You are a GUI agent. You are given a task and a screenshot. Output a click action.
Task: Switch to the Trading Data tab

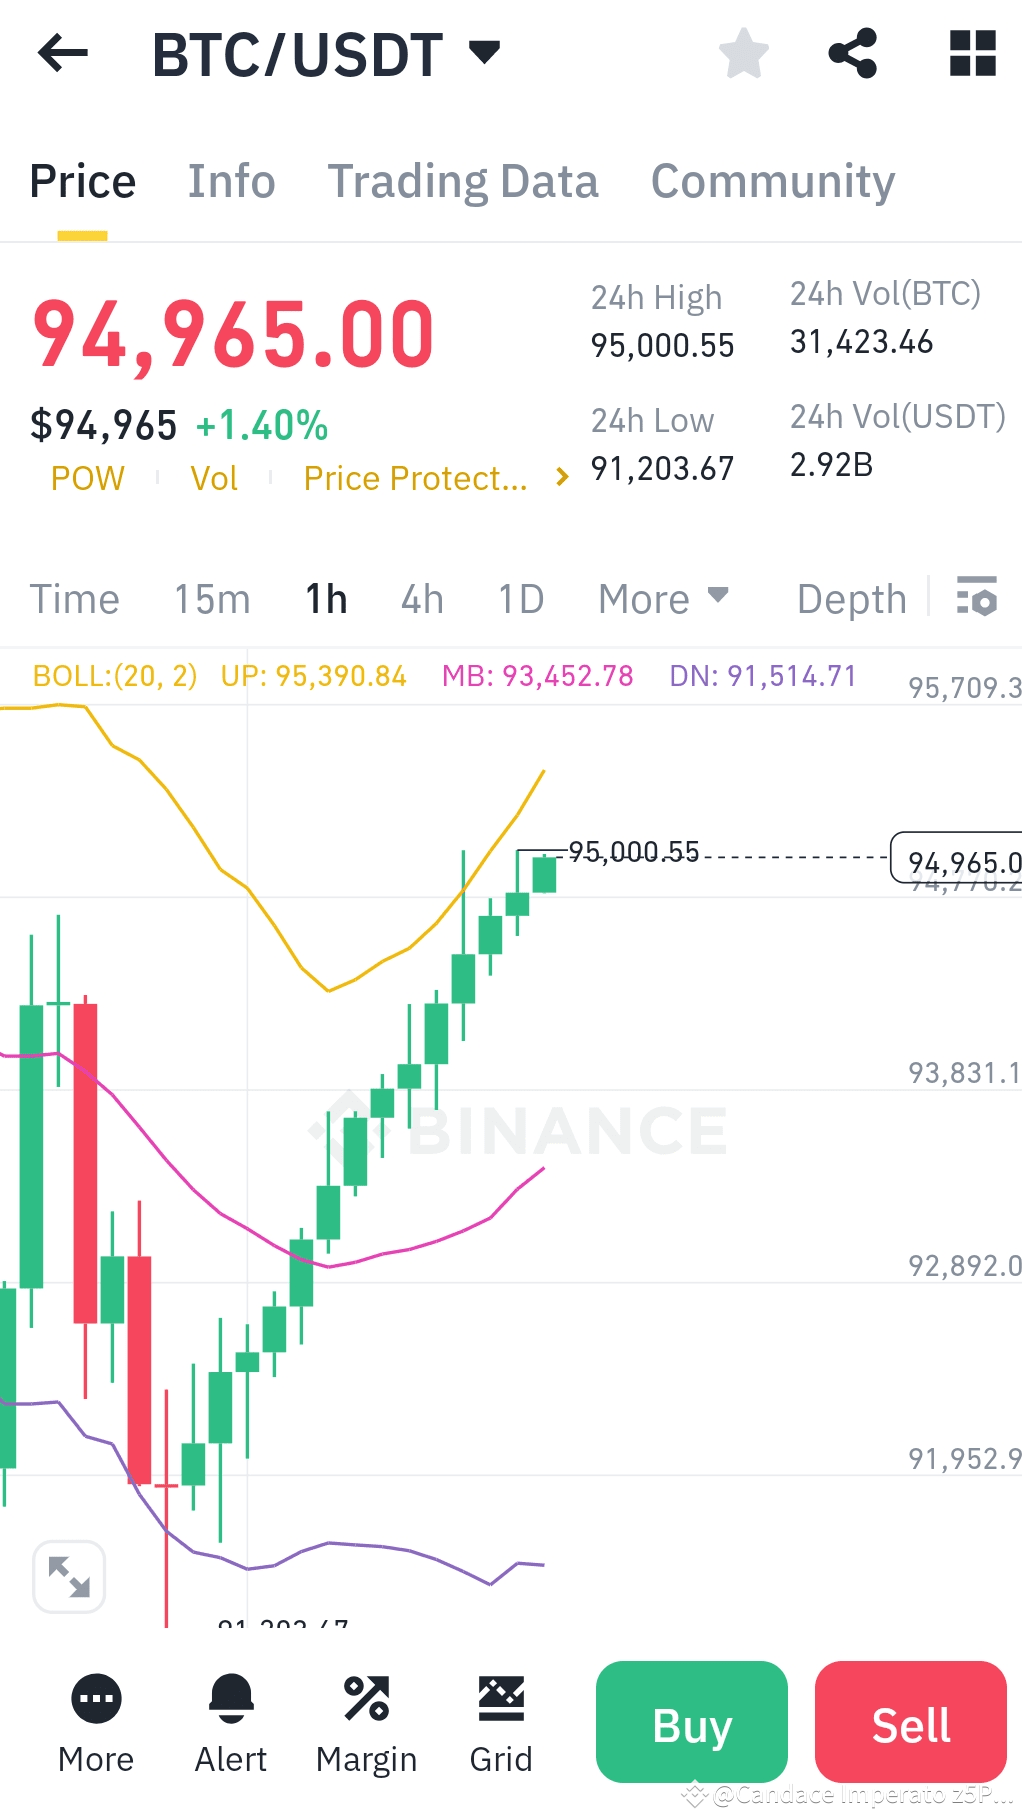(x=463, y=181)
